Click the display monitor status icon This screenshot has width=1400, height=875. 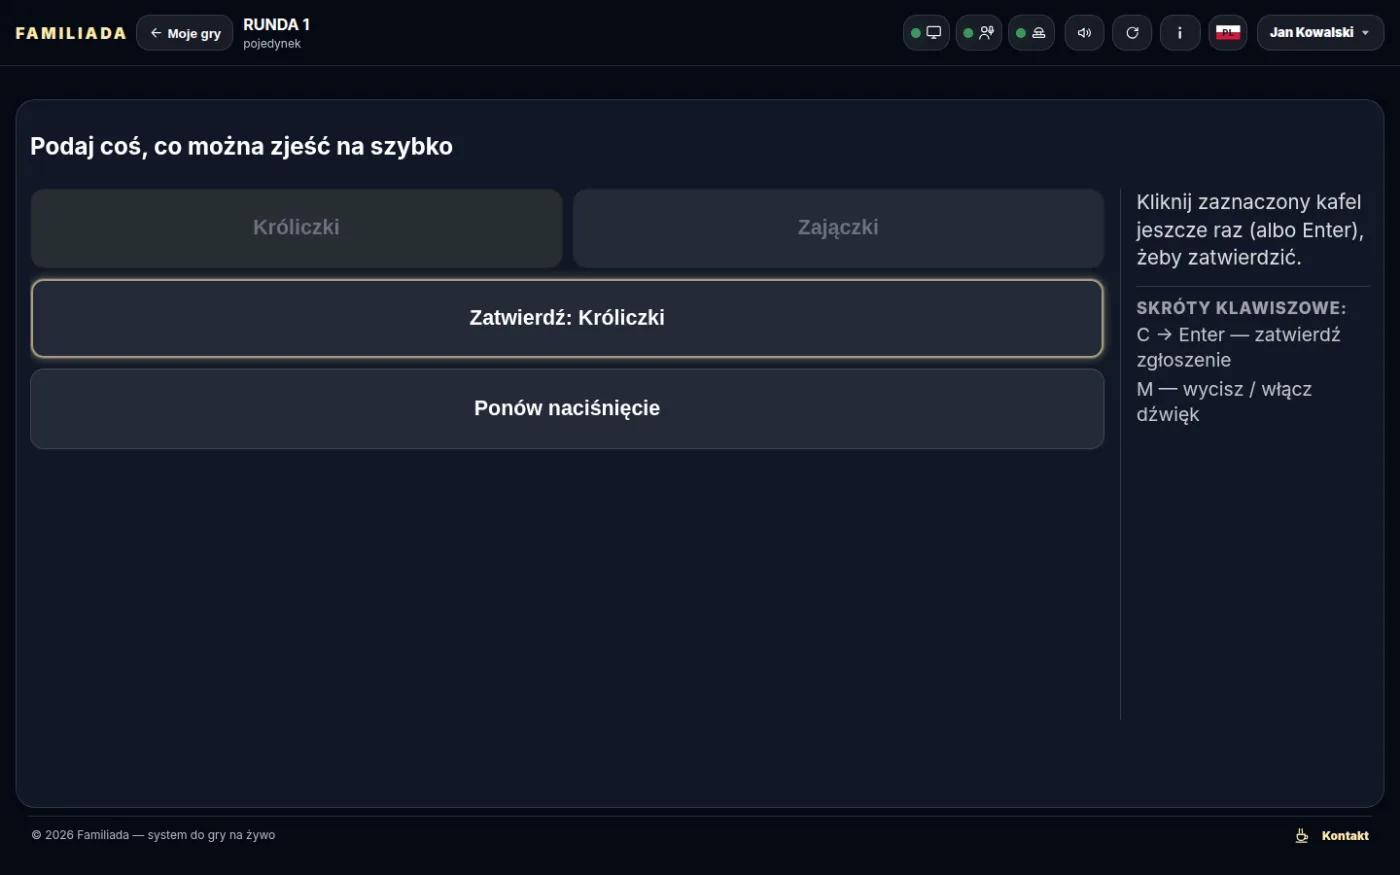(x=926, y=33)
